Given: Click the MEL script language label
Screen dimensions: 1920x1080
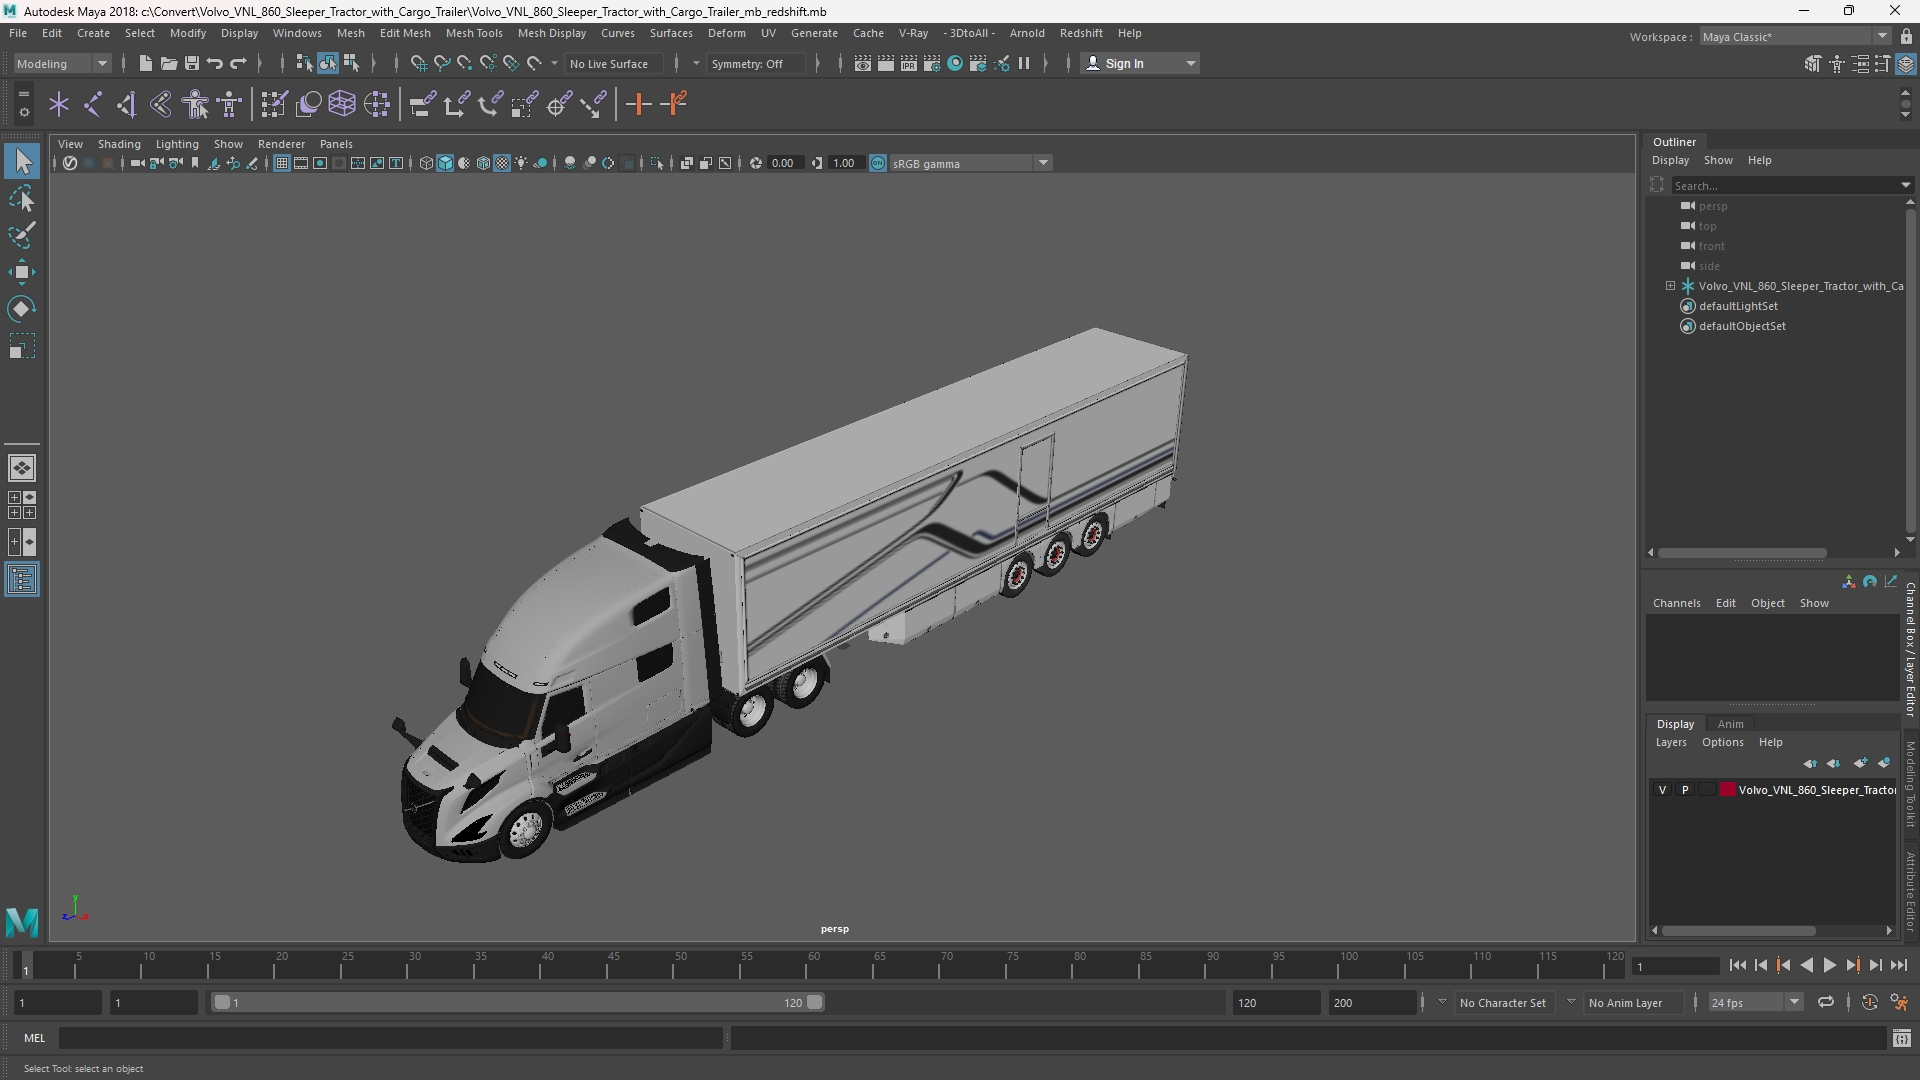Looking at the screenshot, I should [x=34, y=1038].
